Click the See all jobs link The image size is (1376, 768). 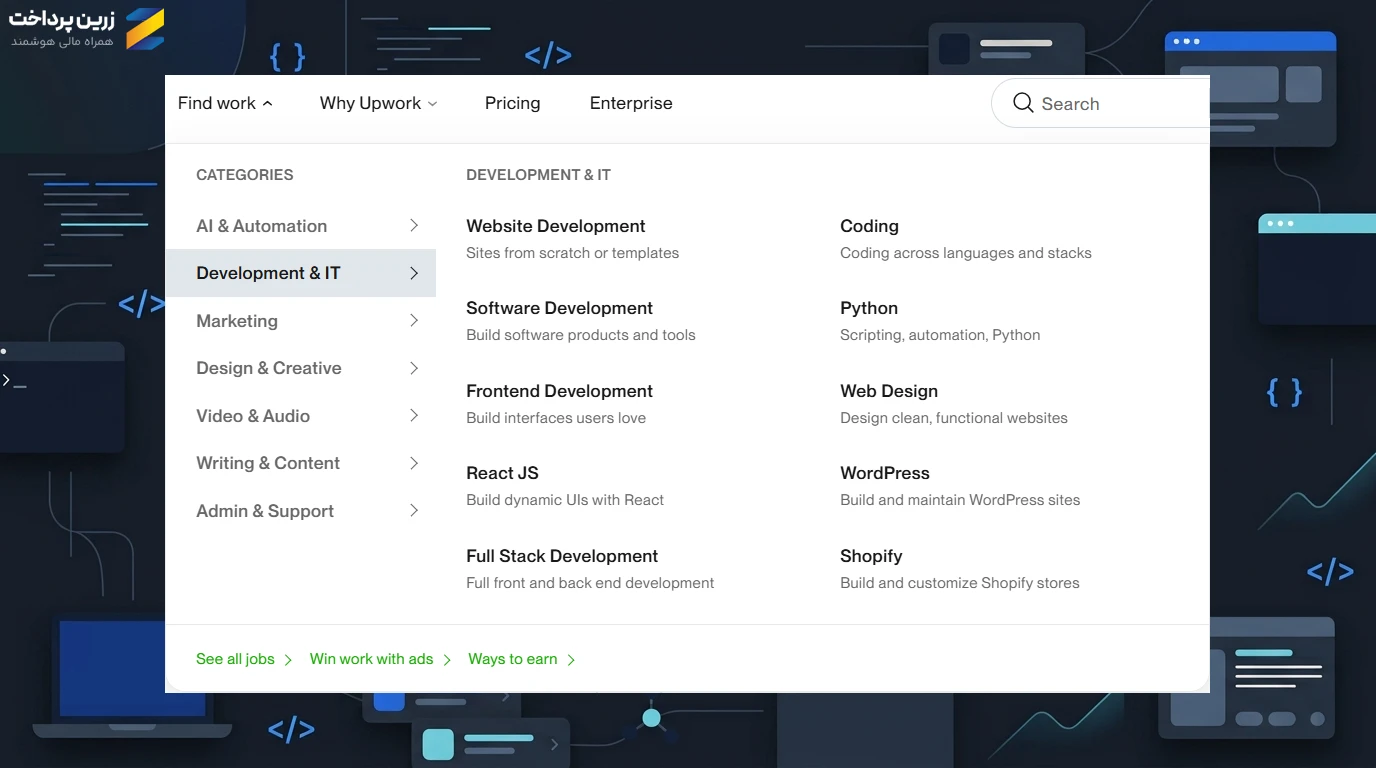(x=244, y=659)
